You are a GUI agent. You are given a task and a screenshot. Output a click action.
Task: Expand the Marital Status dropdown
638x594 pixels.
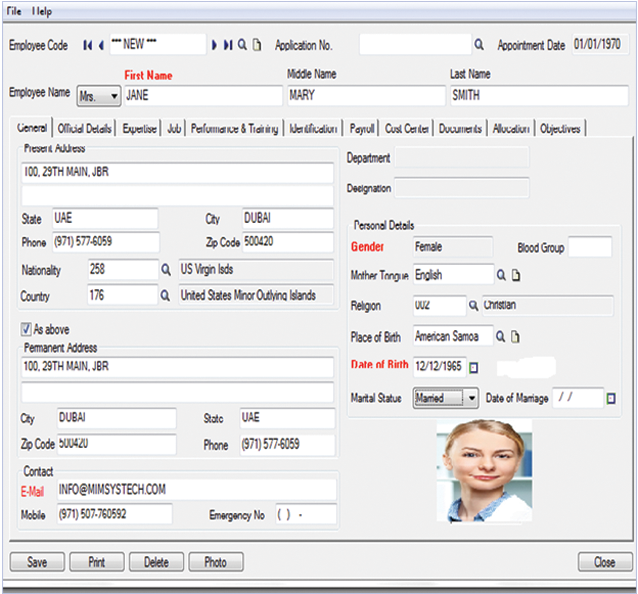pyautogui.click(x=472, y=399)
